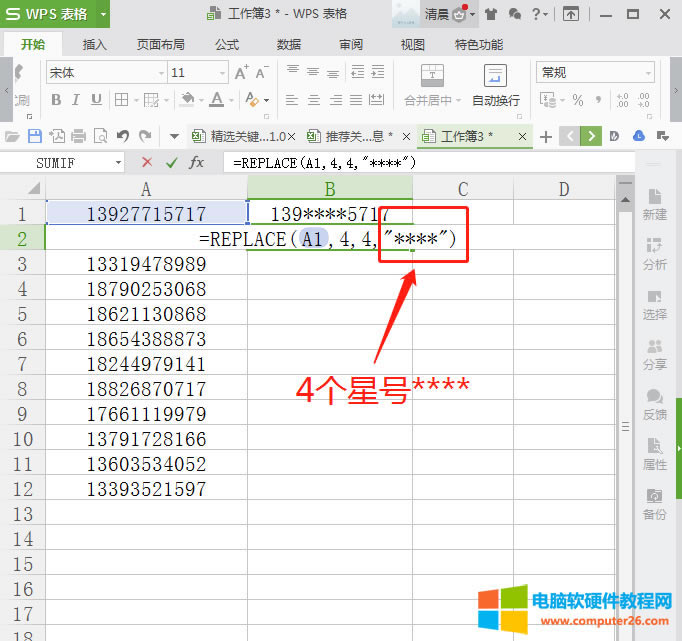Click the Undo arrow icon
The image size is (682, 641).
[x=123, y=136]
